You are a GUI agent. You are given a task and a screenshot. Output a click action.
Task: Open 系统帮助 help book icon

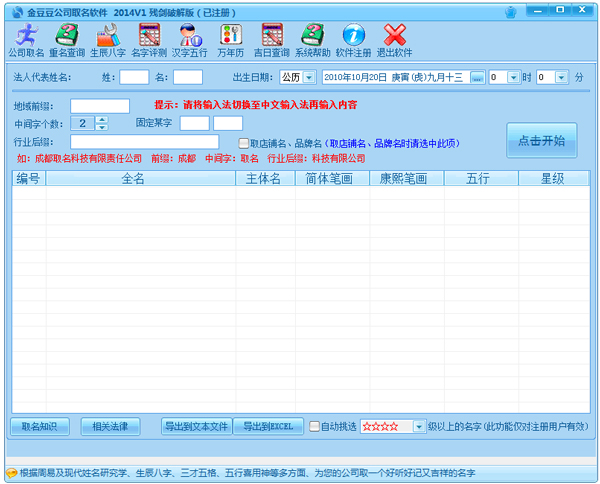(x=313, y=39)
